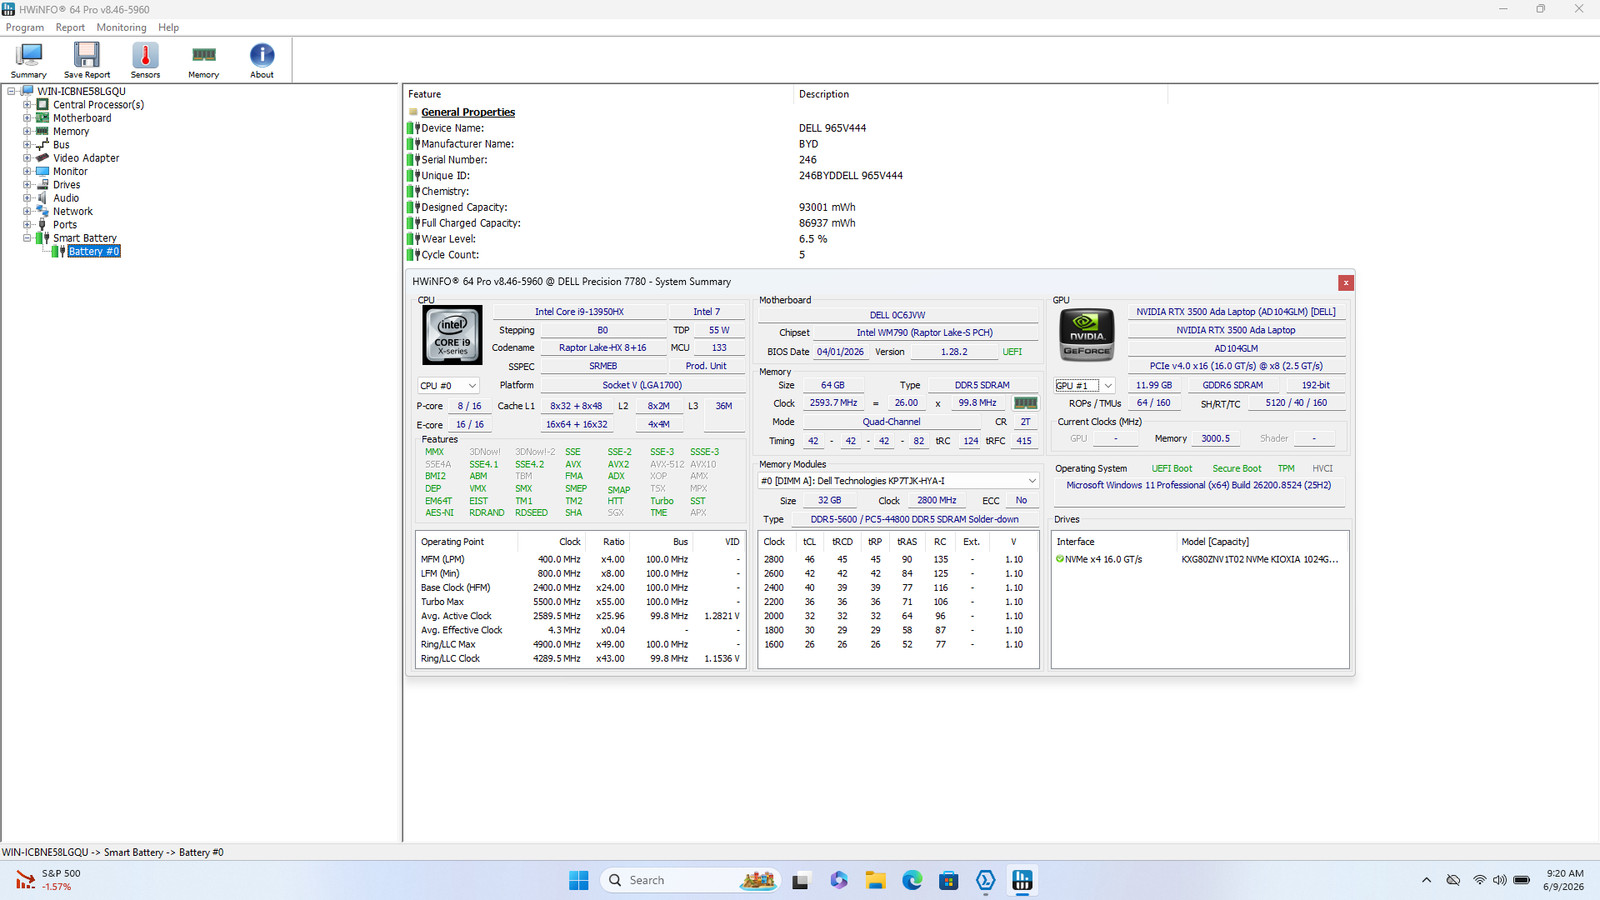
Task: Open the Sensors thermometer icon
Action: (x=145, y=60)
